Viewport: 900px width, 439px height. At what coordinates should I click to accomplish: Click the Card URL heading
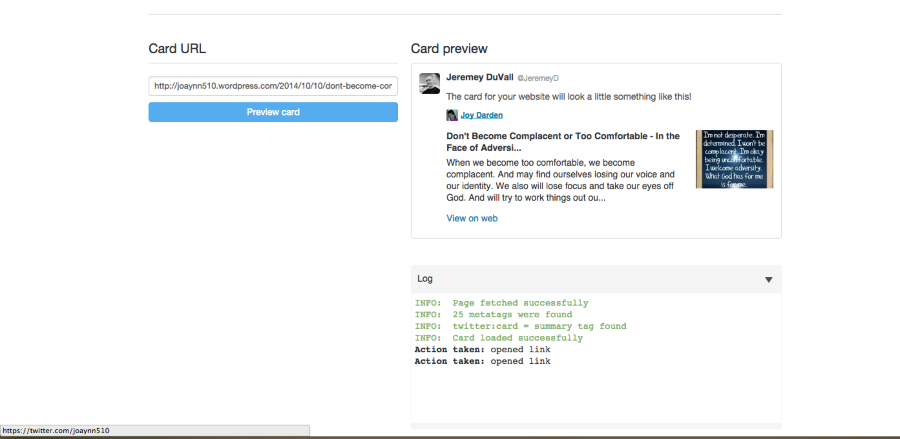click(177, 49)
